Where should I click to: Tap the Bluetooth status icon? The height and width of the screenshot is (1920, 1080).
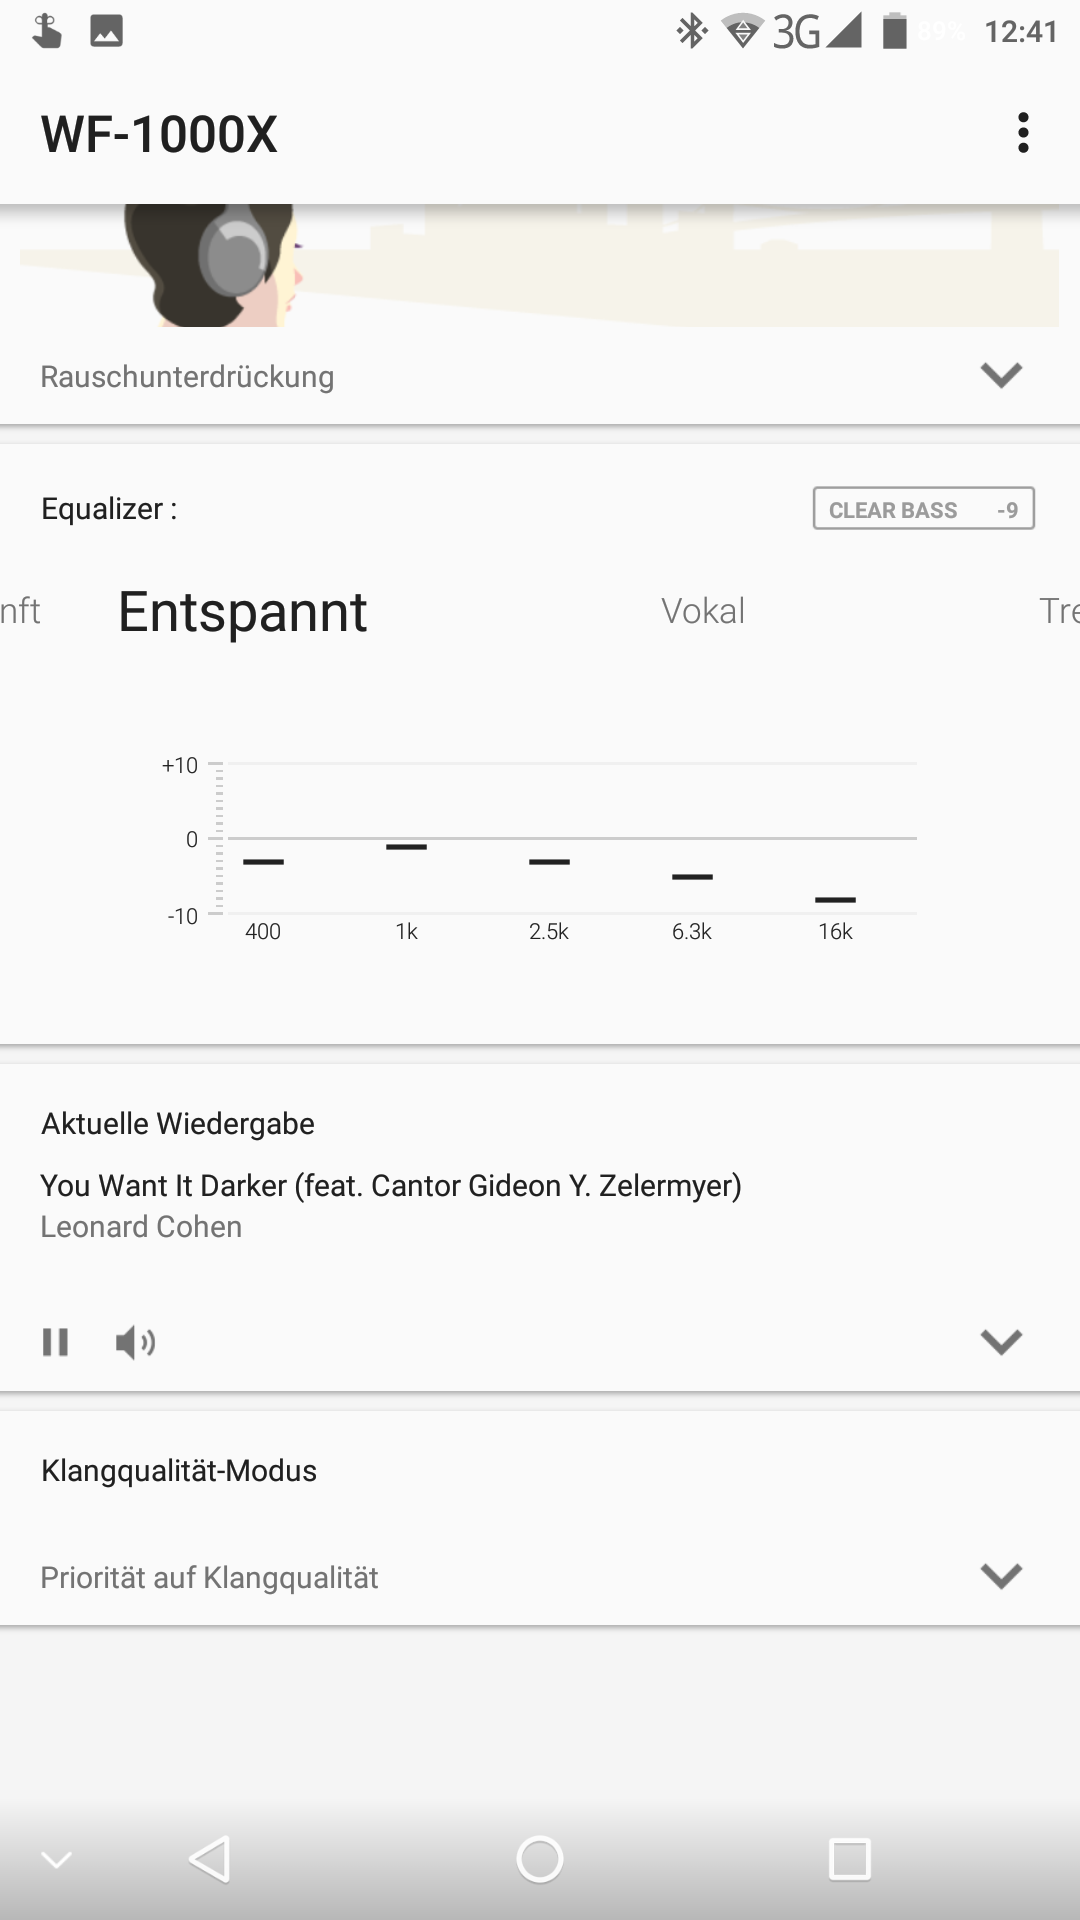tap(691, 32)
